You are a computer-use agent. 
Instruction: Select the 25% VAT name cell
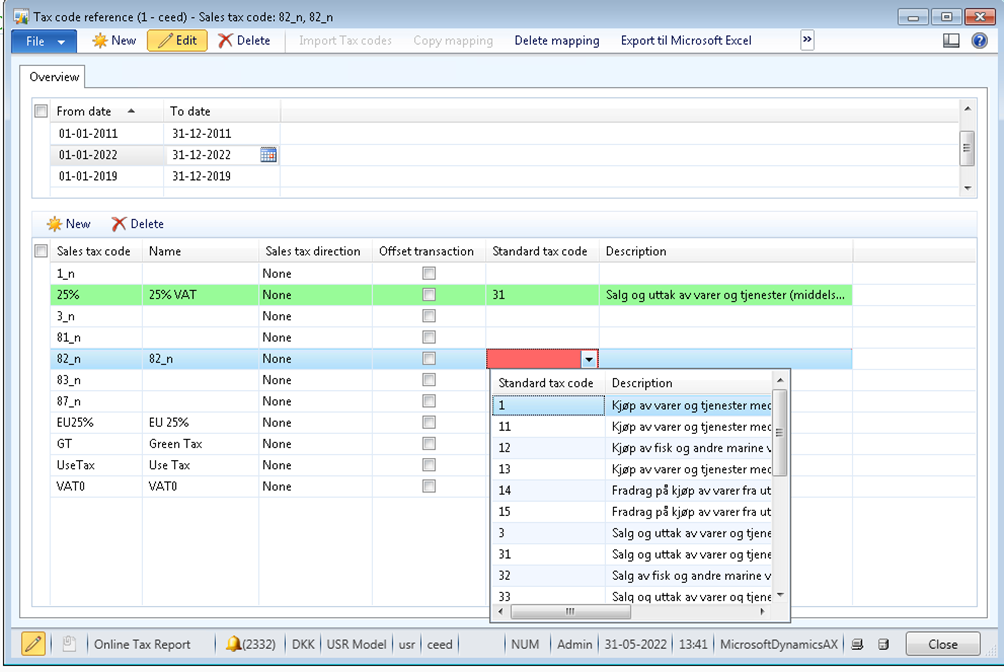click(x=201, y=295)
